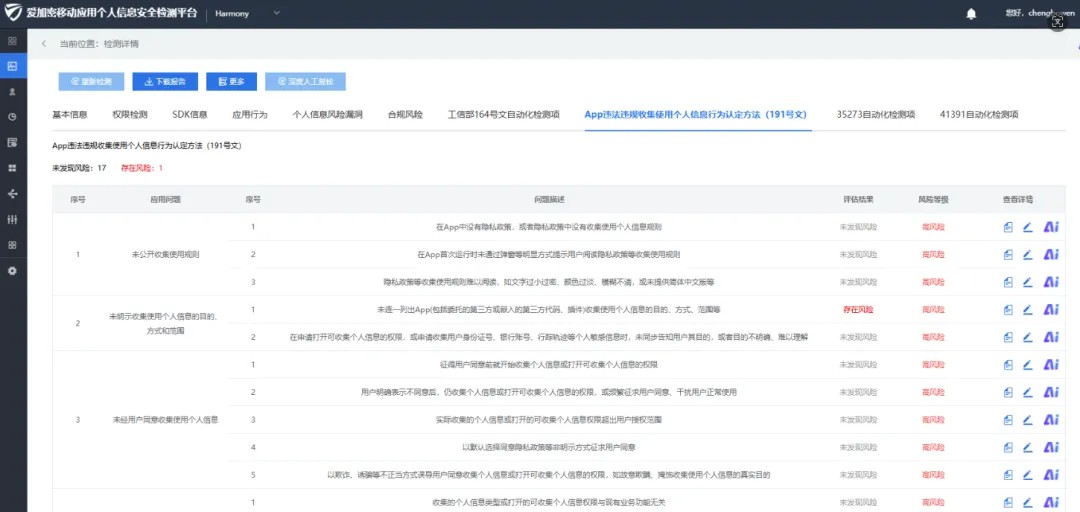Click the sliders icon in left sidebar
This screenshot has height=512, width=1080.
click(12, 219)
